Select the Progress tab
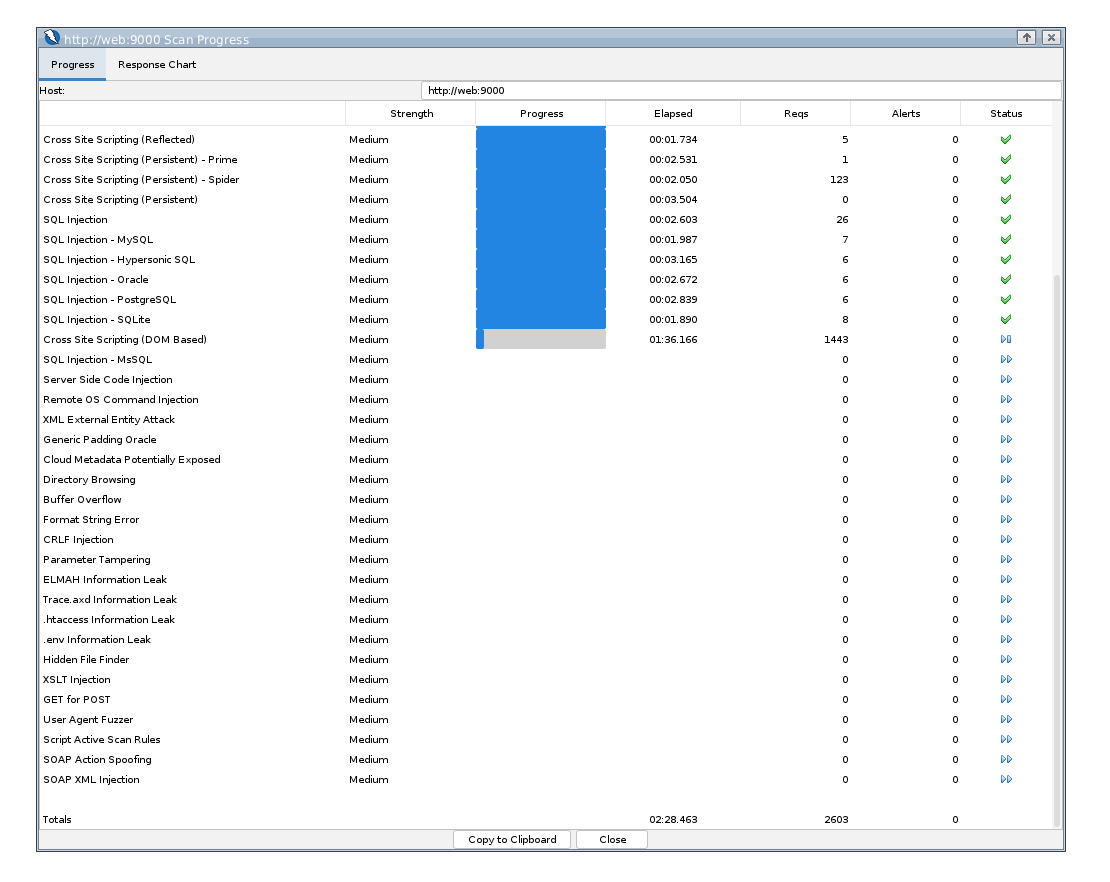1110x882 pixels. [x=72, y=64]
